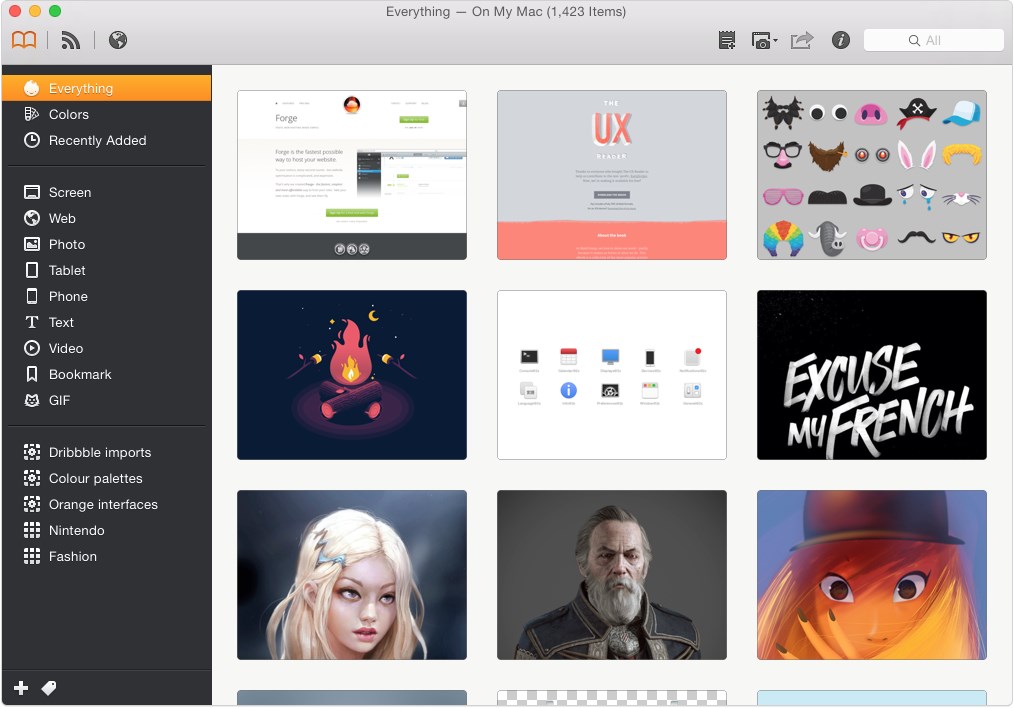Click the Video play icon in sidebar
This screenshot has width=1014, height=708.
pyautogui.click(x=32, y=348)
